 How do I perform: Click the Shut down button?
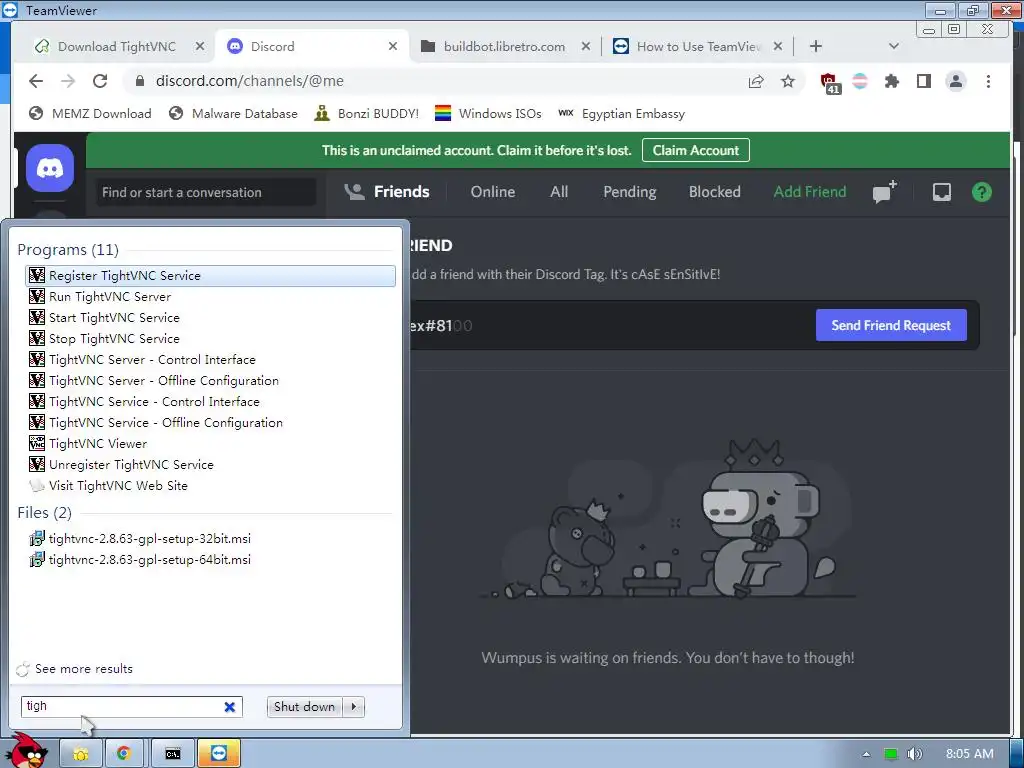pos(304,707)
